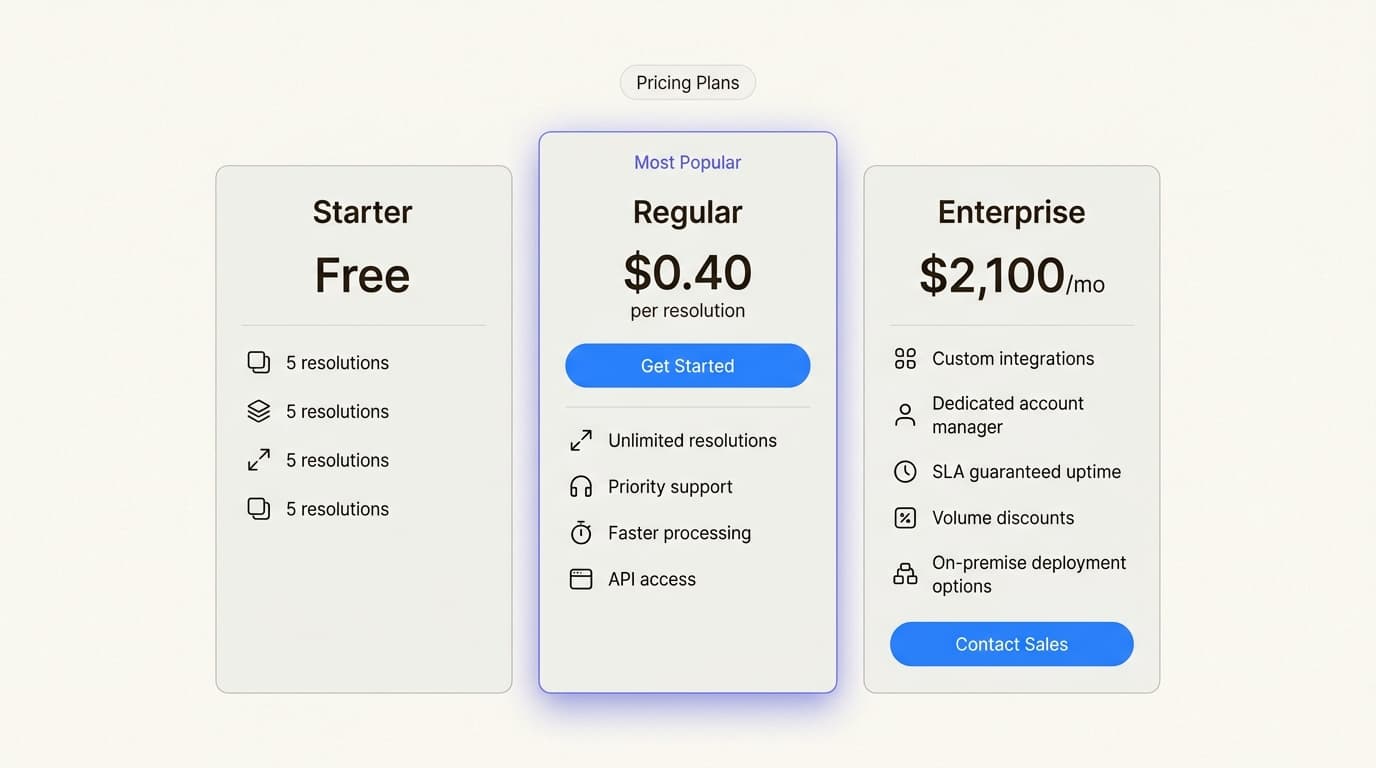1376x768 pixels.
Task: Select the person icon beside Dedicated account manager
Action: (905, 414)
